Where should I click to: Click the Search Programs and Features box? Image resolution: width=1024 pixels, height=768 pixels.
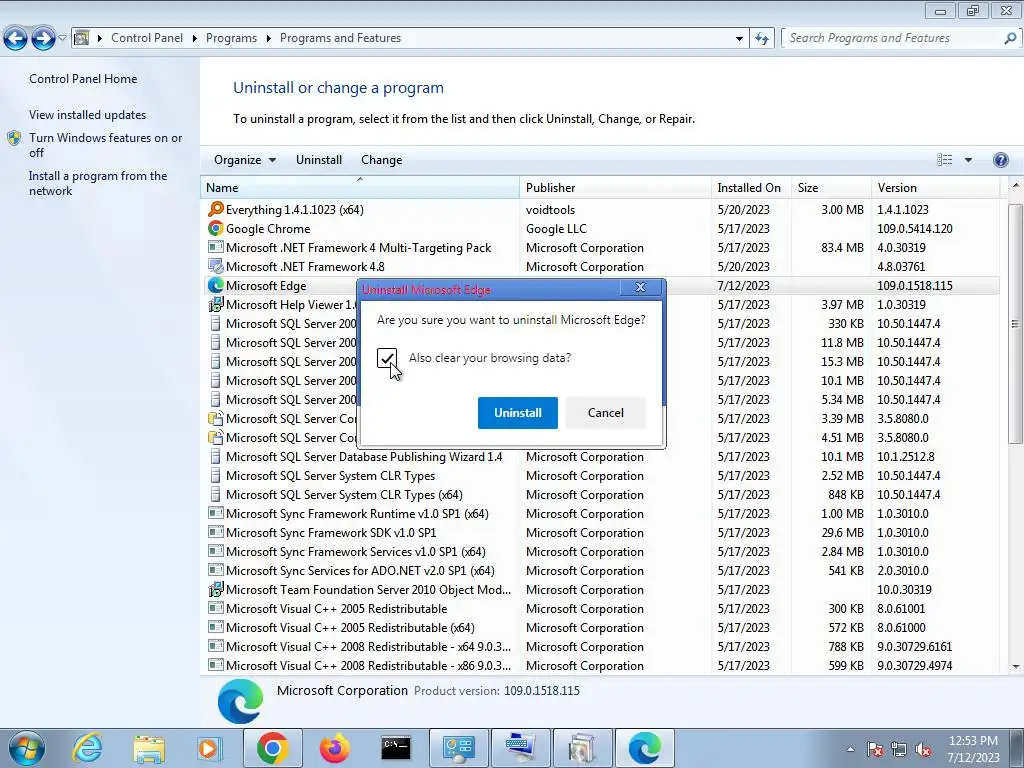click(x=893, y=39)
